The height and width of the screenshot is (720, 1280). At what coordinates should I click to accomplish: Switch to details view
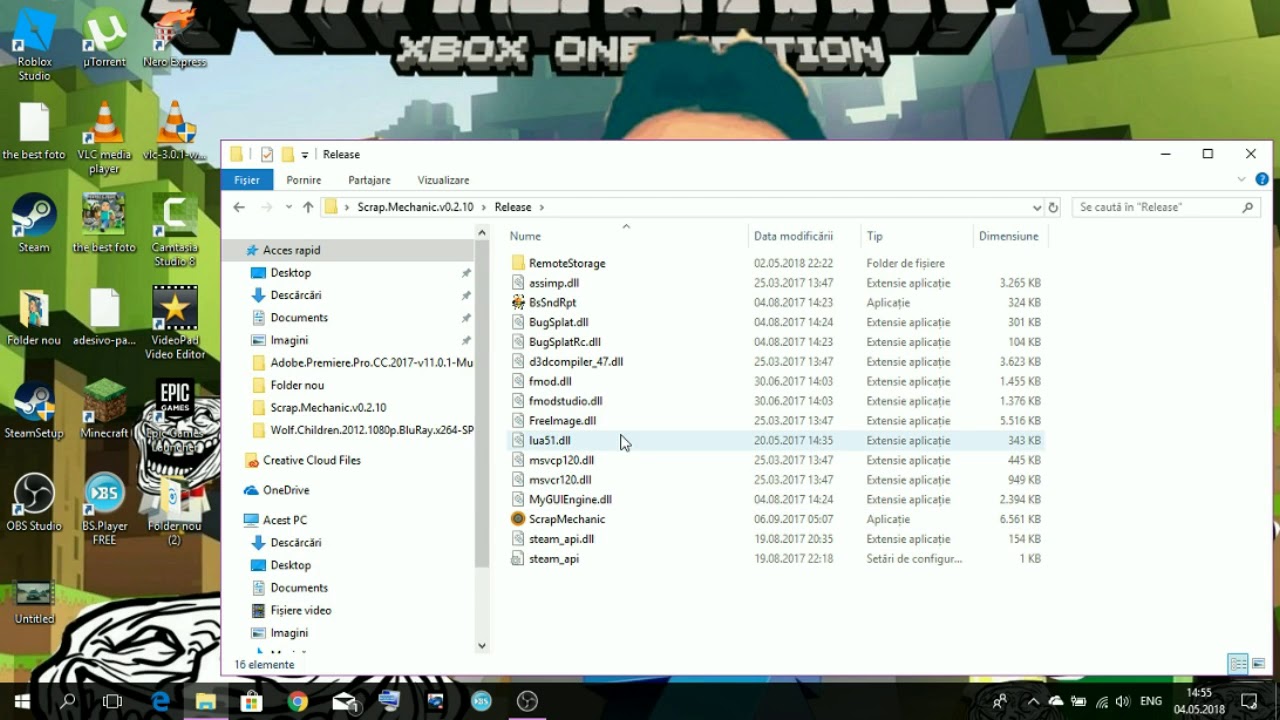1237,663
